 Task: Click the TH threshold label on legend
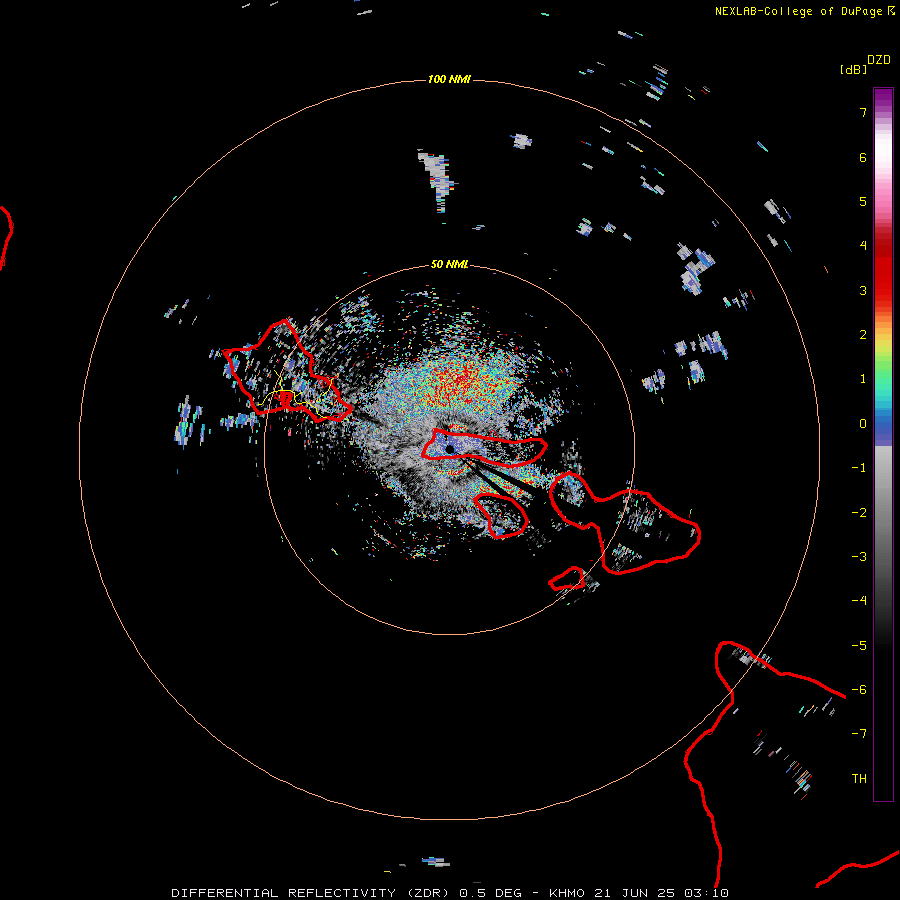[859, 779]
